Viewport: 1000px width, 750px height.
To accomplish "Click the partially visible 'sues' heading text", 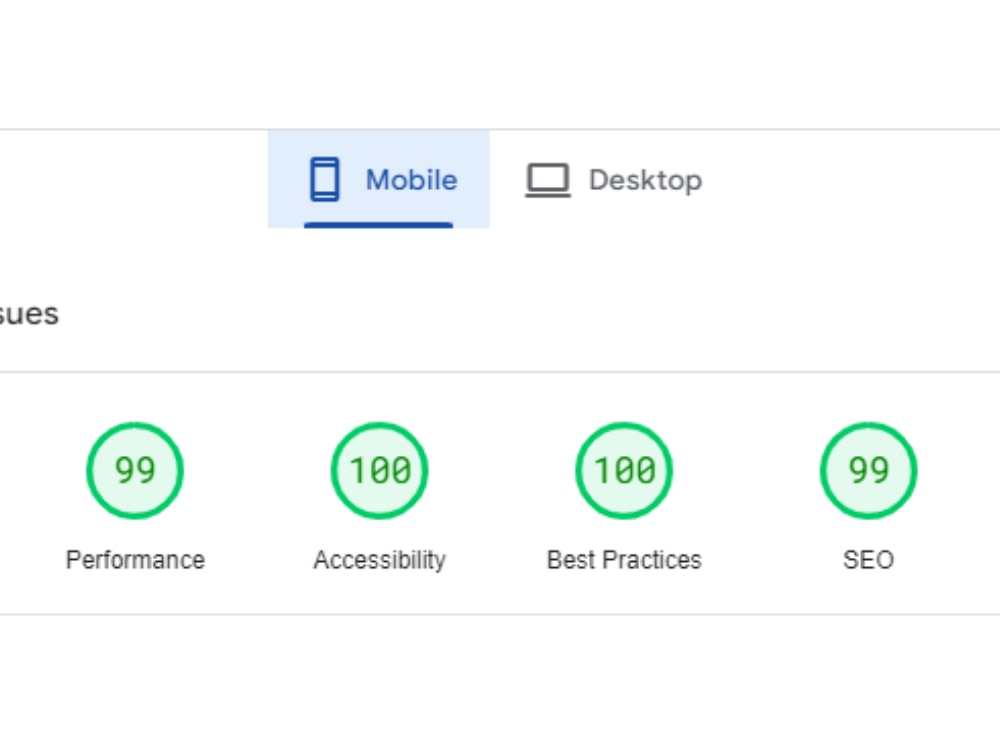I will (29, 314).
